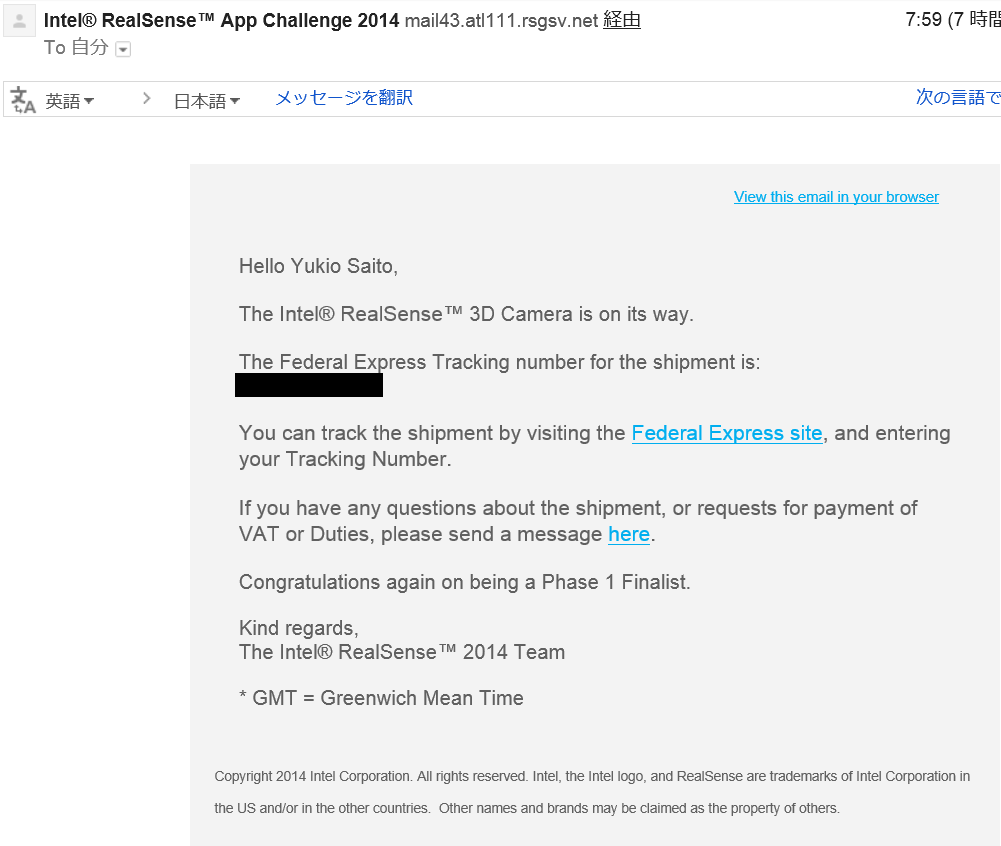Screen dimensions: 1001x846
Task: Click the 7:59 message timestamp
Action: point(923,21)
